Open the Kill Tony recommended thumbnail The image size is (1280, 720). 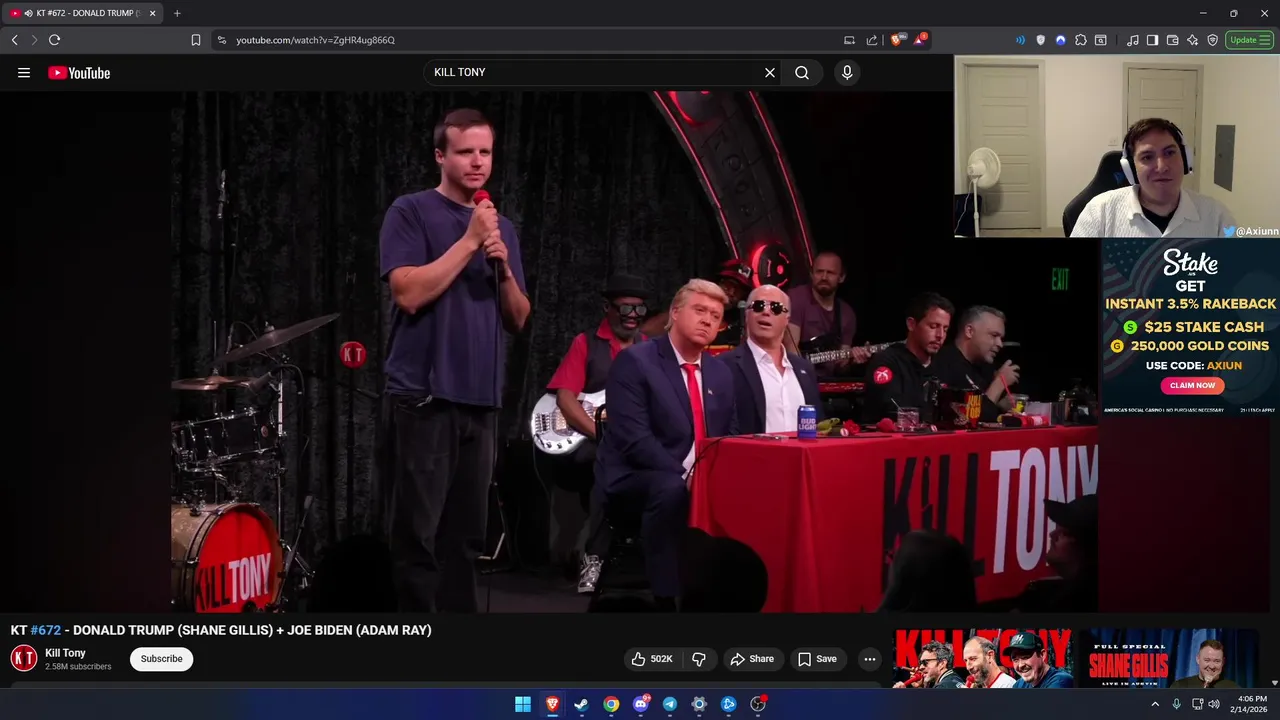[983, 658]
